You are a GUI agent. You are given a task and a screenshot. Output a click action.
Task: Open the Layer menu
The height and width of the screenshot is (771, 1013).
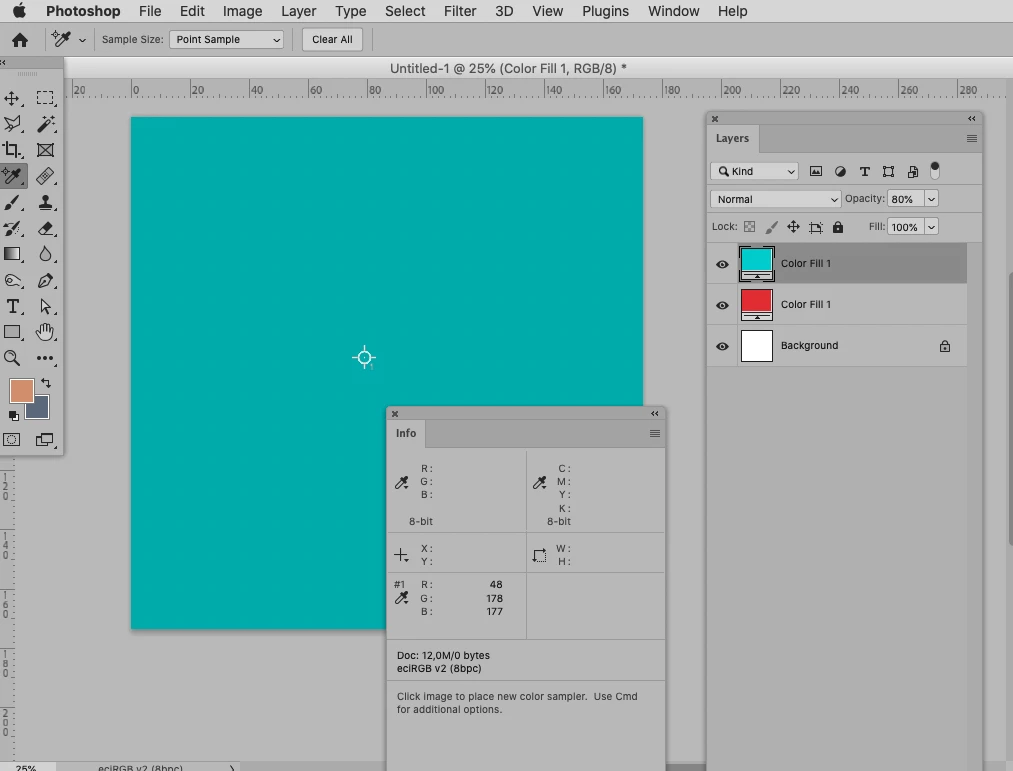[x=298, y=11]
